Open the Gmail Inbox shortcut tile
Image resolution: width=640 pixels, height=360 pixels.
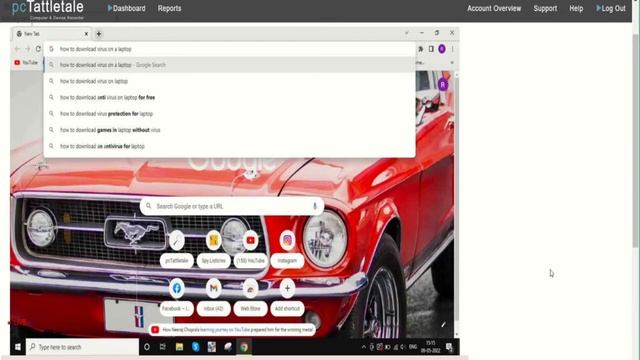[213, 297]
